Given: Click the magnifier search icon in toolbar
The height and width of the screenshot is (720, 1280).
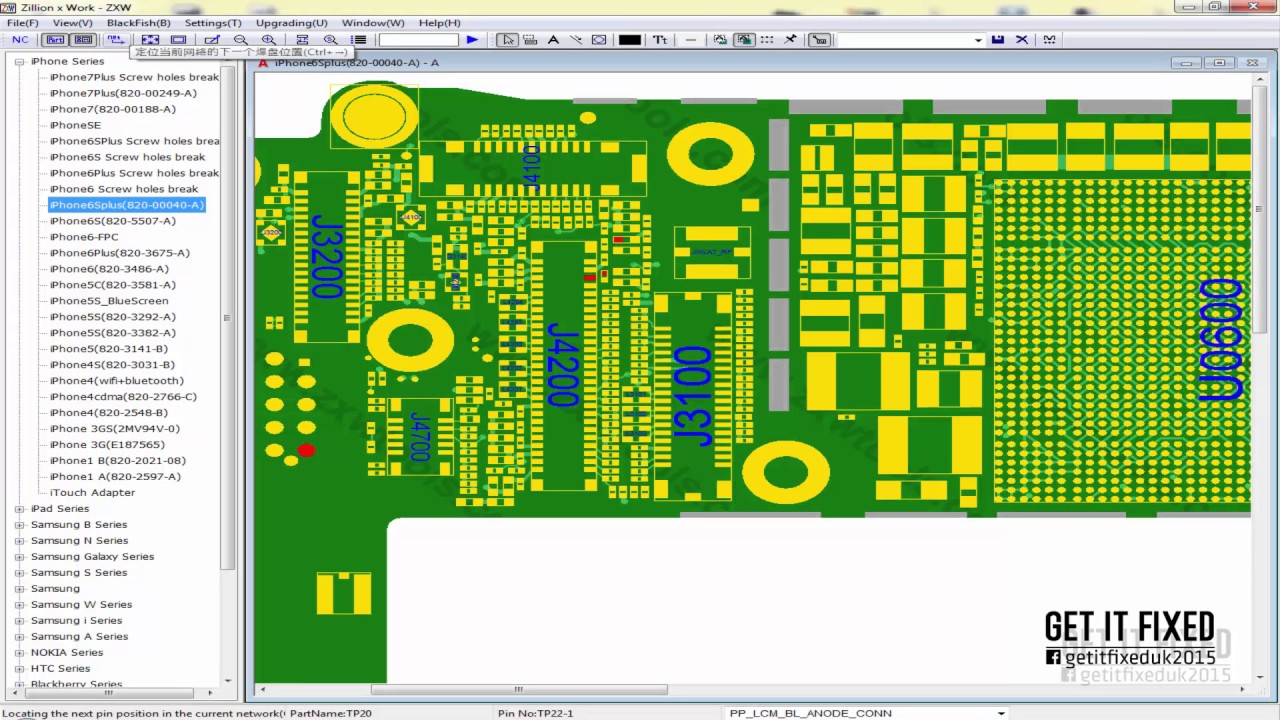Looking at the screenshot, I should click(330, 40).
